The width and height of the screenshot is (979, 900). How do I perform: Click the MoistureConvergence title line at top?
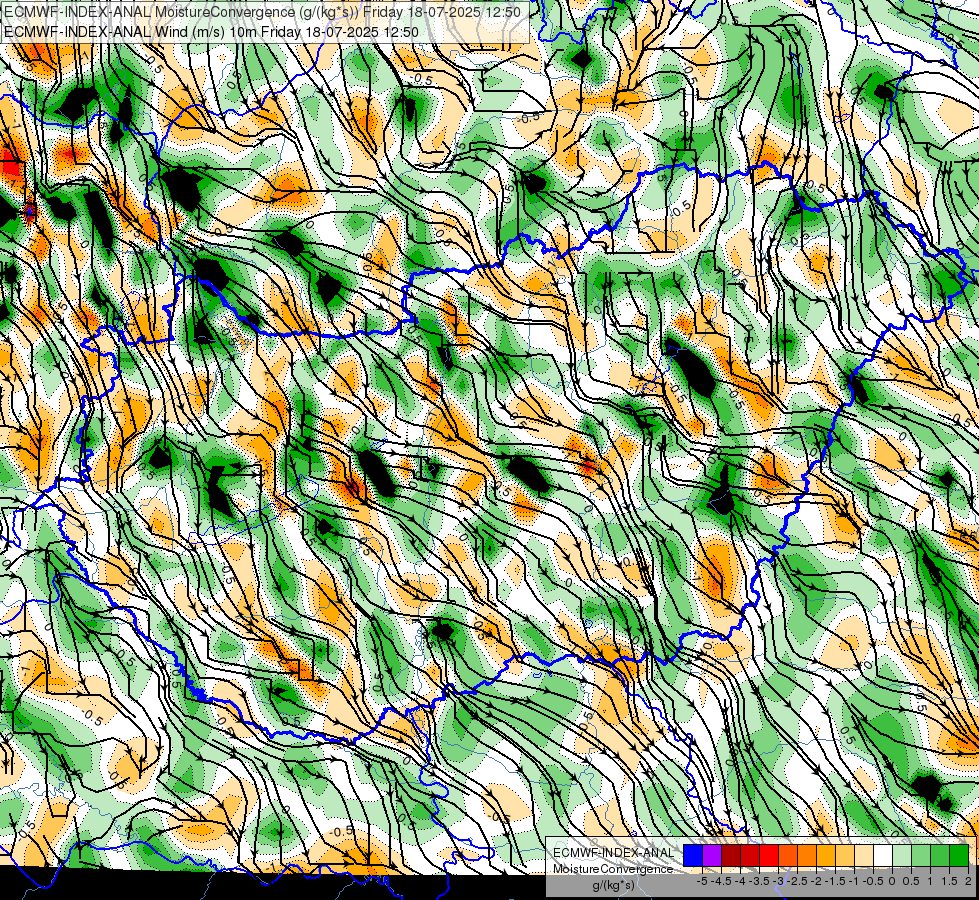pos(262,12)
